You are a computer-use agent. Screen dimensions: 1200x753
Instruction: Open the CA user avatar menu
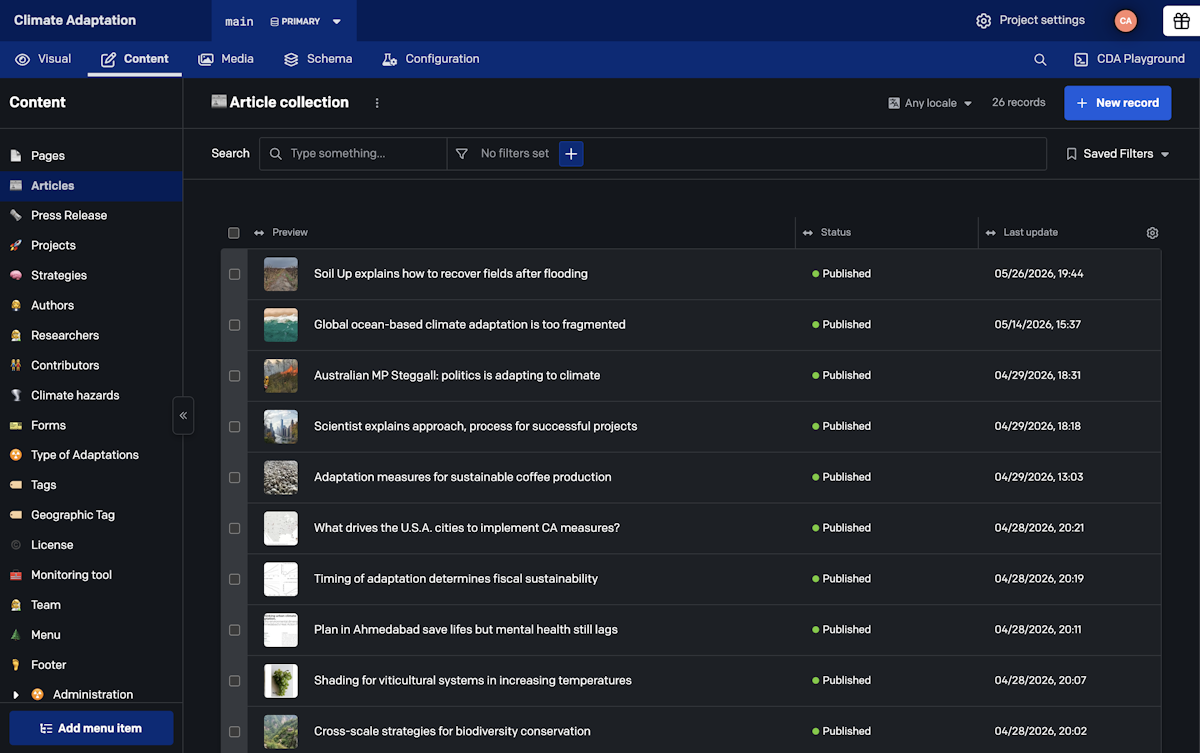click(x=1126, y=21)
